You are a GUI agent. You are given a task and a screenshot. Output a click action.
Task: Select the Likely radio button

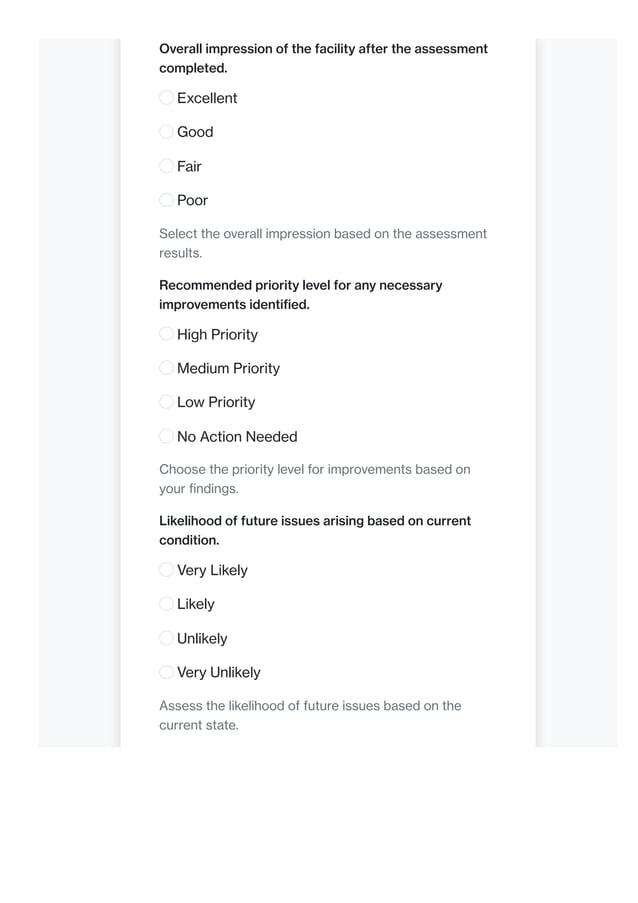(167, 604)
